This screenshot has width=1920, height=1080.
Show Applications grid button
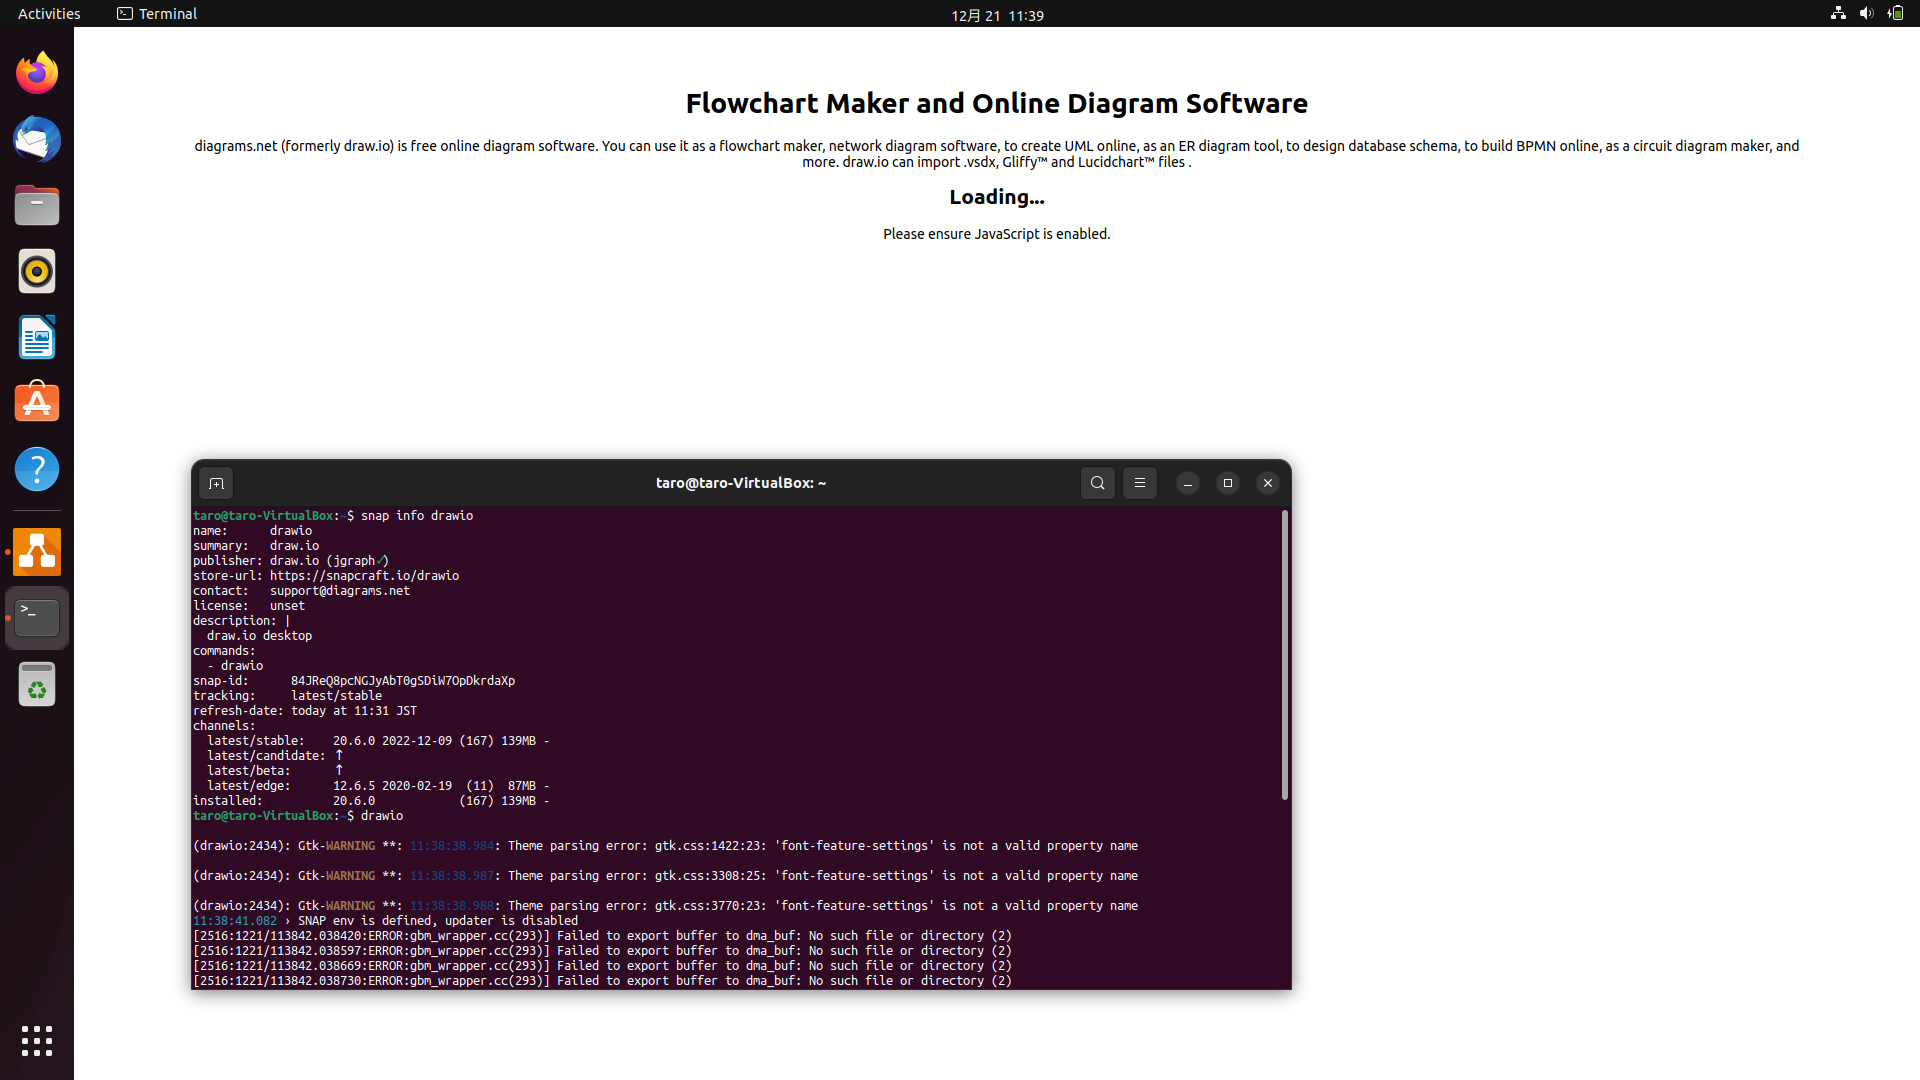click(x=37, y=1040)
